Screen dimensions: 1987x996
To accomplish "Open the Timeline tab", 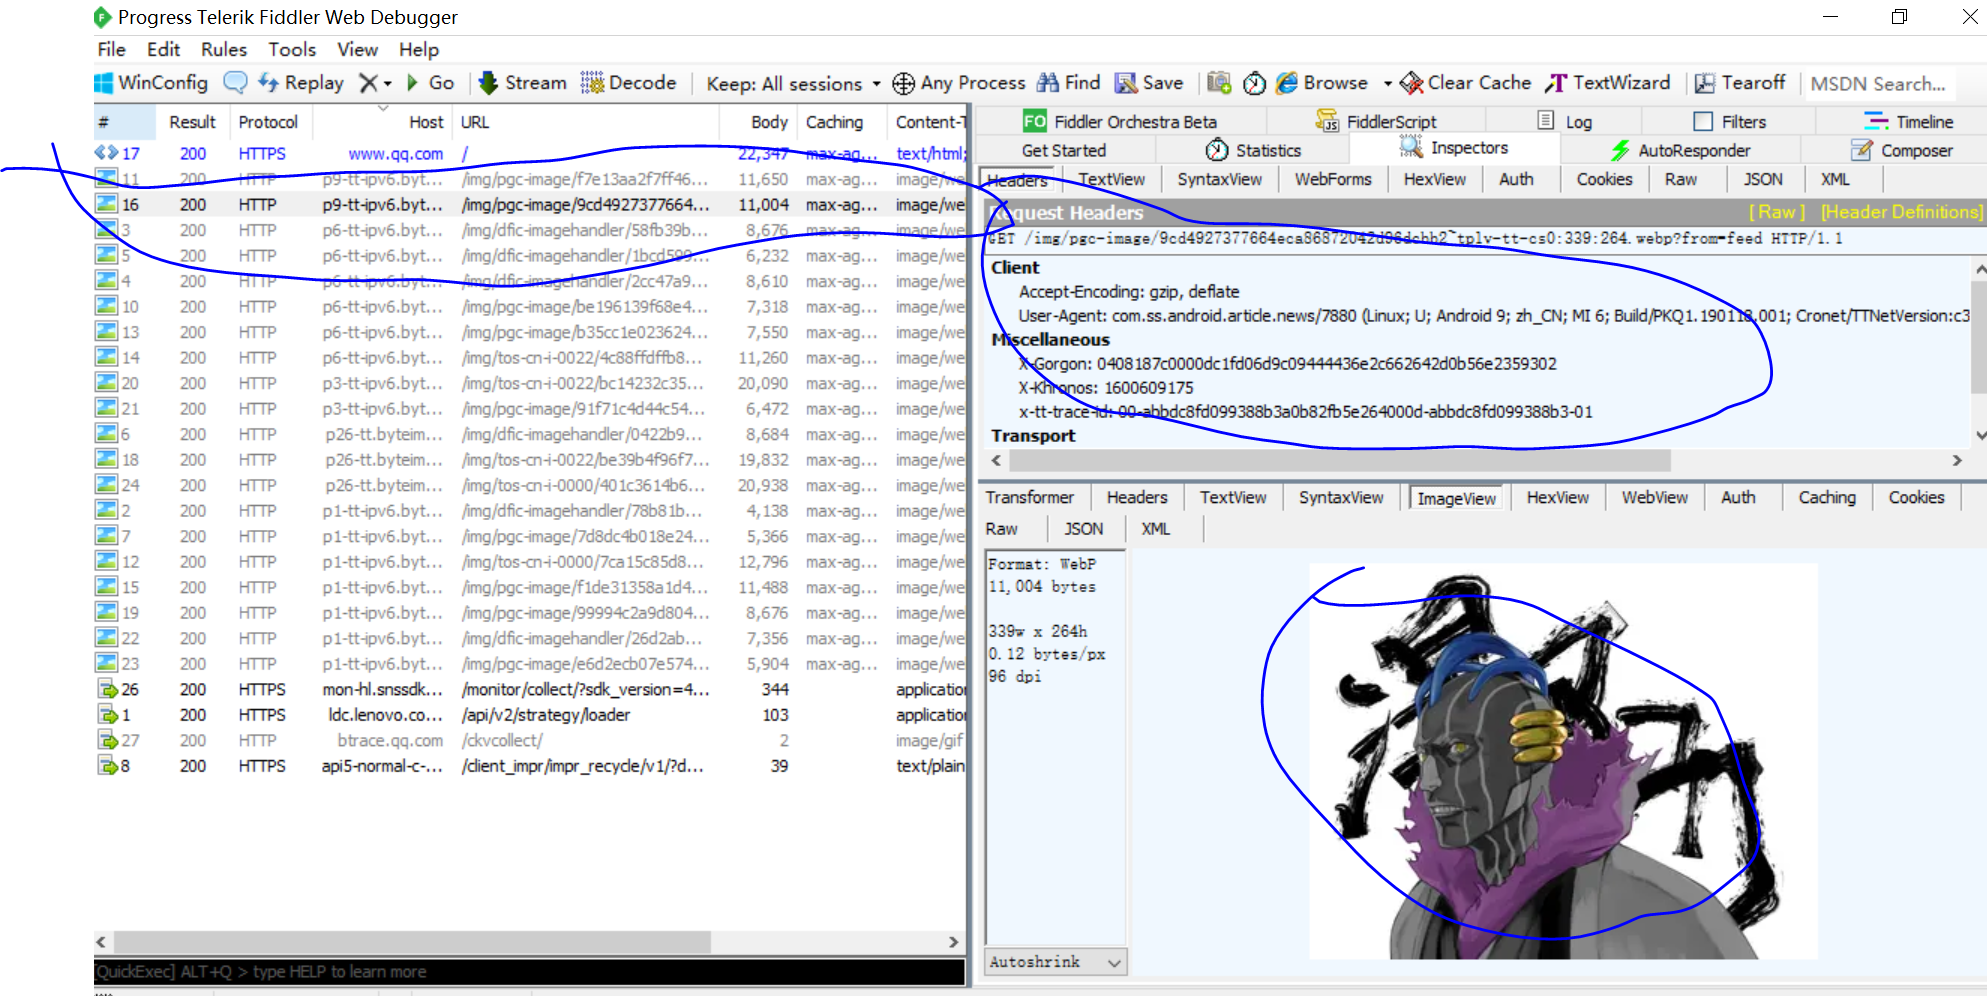I will click(x=1909, y=121).
